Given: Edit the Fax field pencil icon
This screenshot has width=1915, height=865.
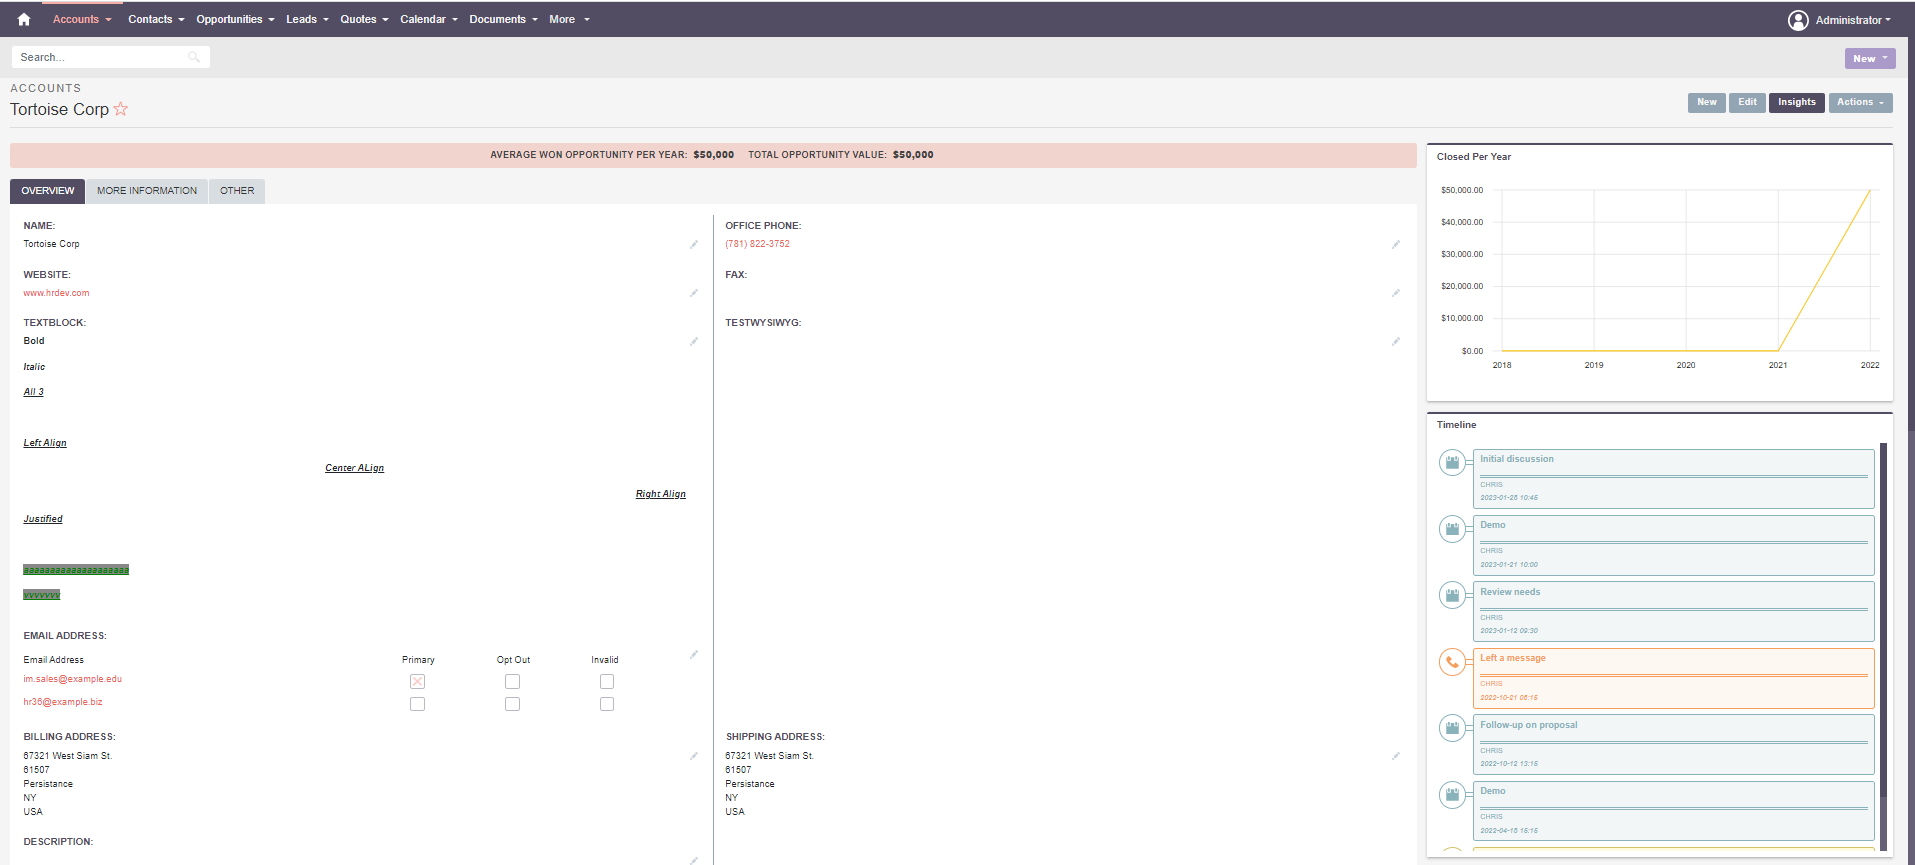Looking at the screenshot, I should (1396, 293).
